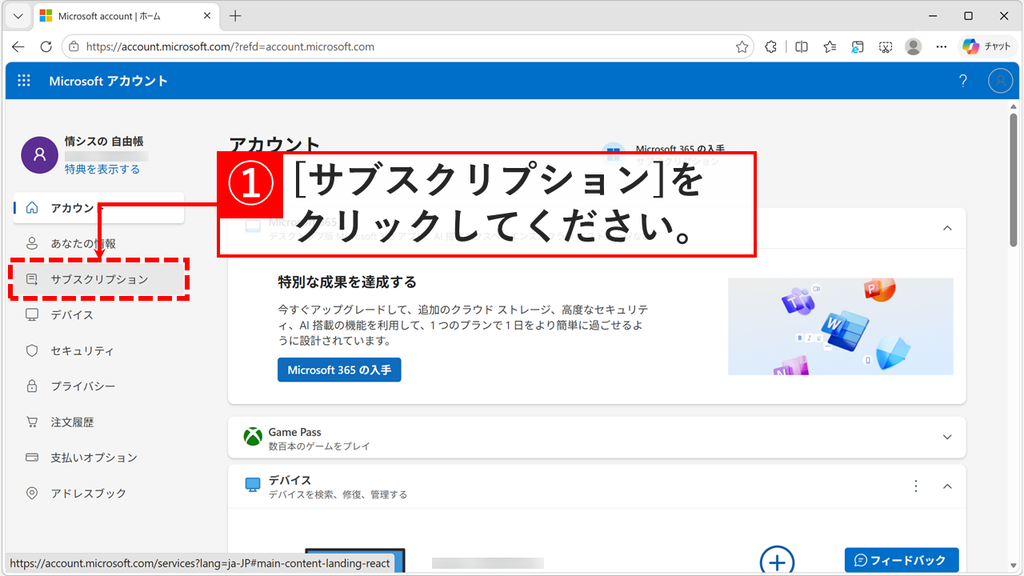The image size is (1024, 576).
Task: Open device card more options menu
Action: pos(916,486)
